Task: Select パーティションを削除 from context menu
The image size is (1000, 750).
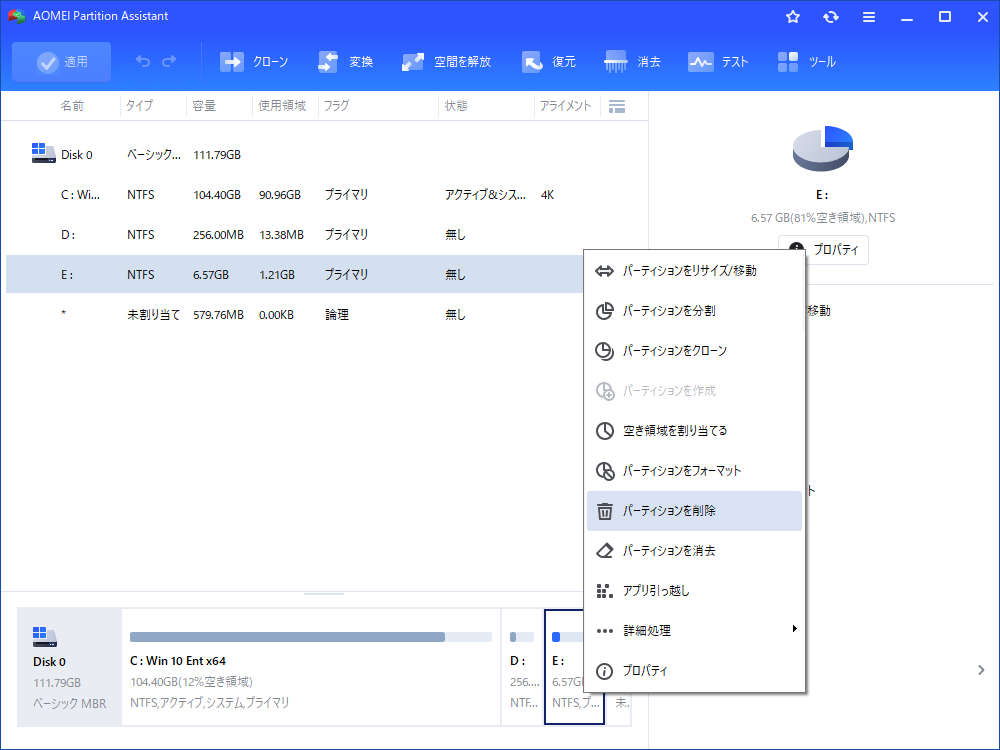Action: [695, 511]
